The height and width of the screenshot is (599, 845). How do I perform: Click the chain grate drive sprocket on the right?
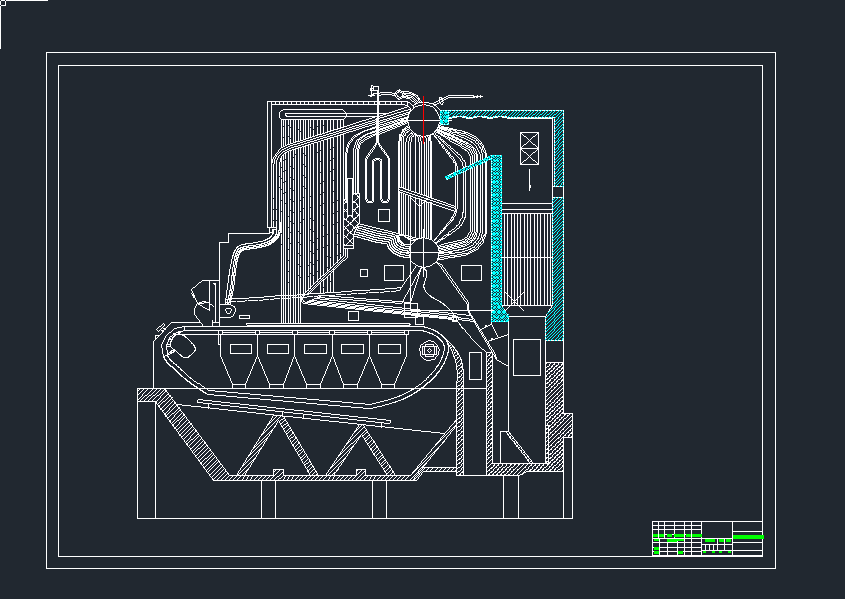coord(430,350)
